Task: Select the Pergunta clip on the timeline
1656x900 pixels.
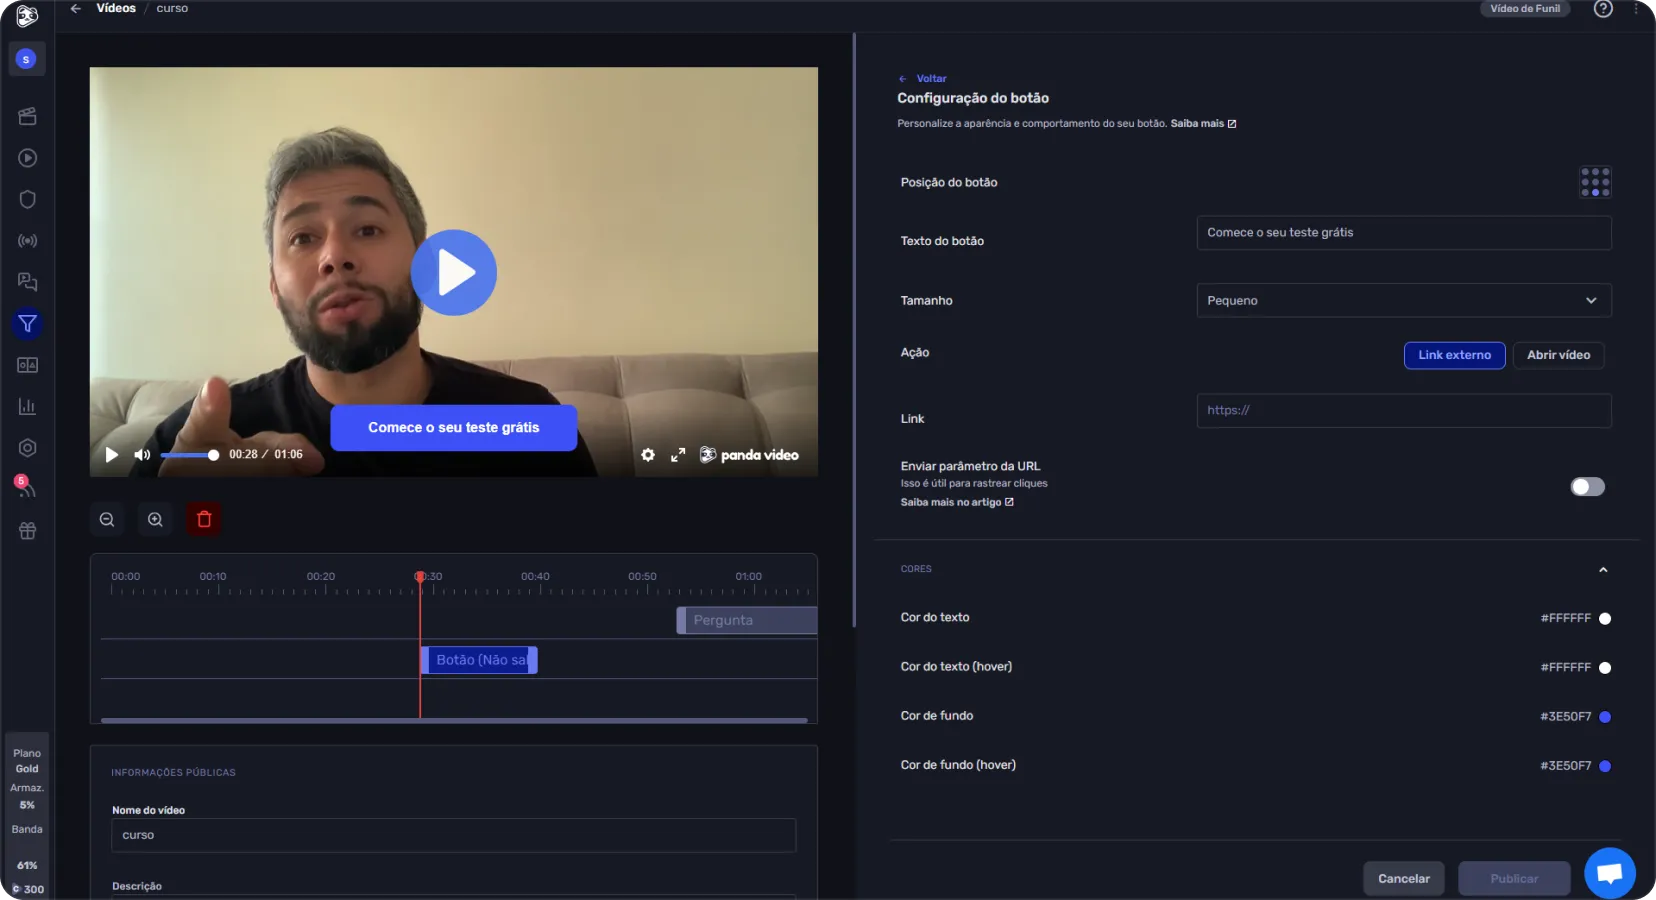Action: point(747,621)
